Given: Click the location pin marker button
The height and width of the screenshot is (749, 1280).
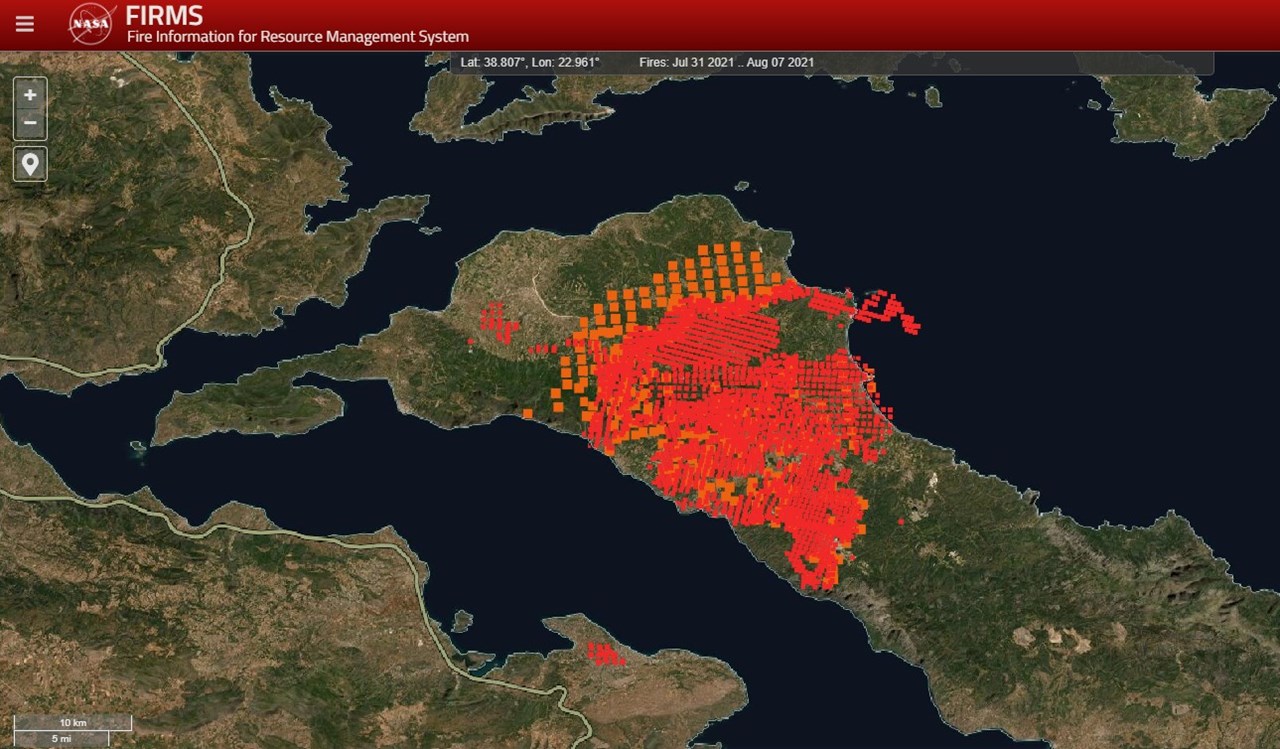Looking at the screenshot, I should click(30, 164).
